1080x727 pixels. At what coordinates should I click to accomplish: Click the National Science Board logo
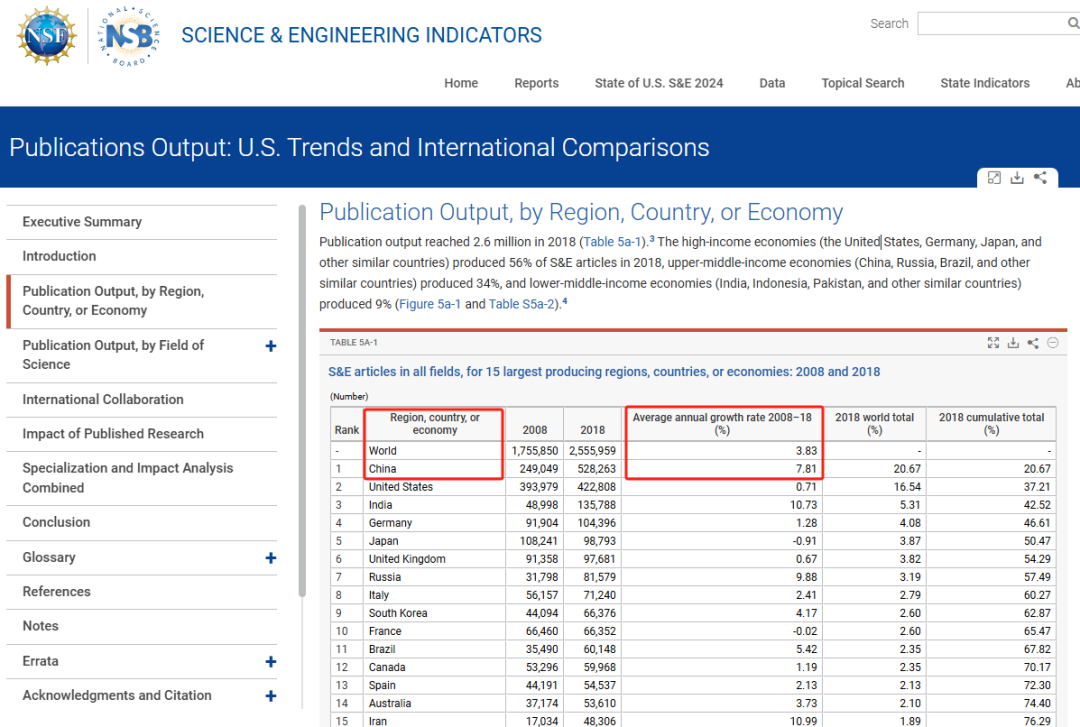pyautogui.click(x=129, y=37)
